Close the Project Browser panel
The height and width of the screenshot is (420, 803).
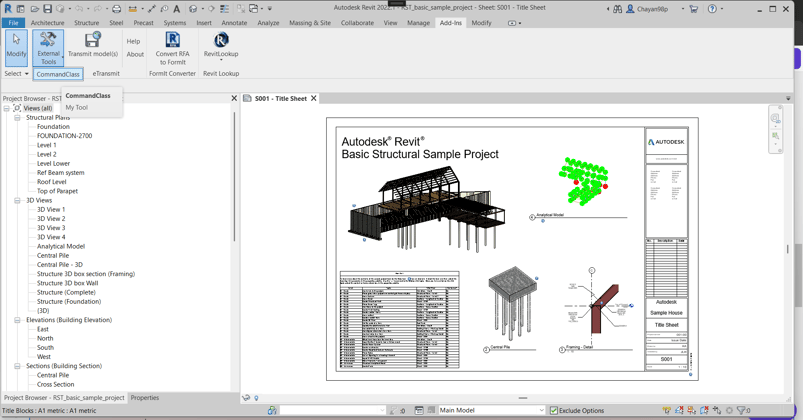(234, 98)
